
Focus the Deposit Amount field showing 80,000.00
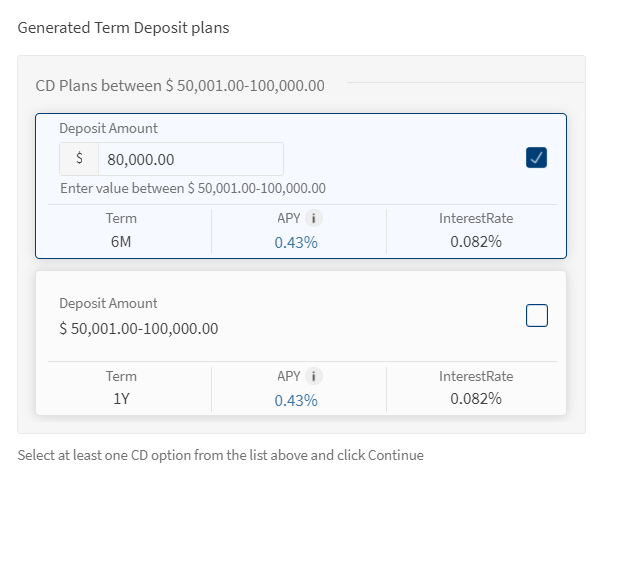coord(190,160)
